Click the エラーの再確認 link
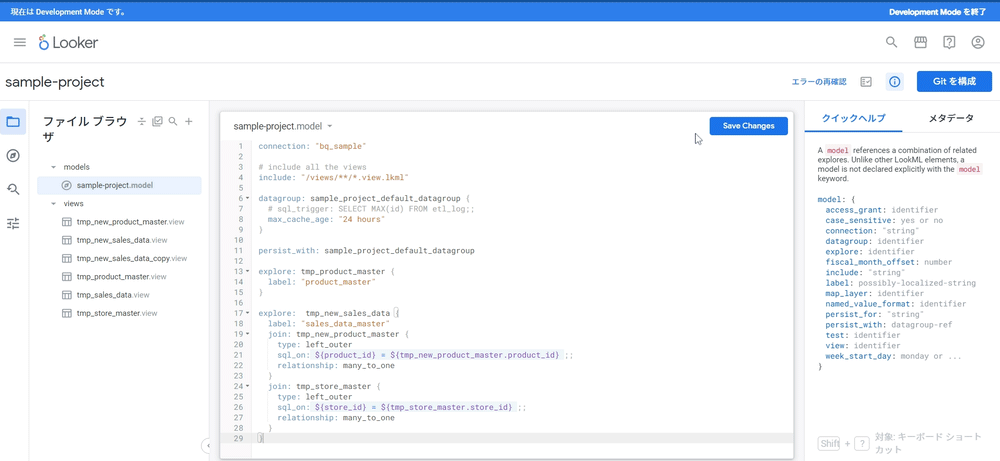Viewport: 1000px width, 461px height. coord(818,82)
